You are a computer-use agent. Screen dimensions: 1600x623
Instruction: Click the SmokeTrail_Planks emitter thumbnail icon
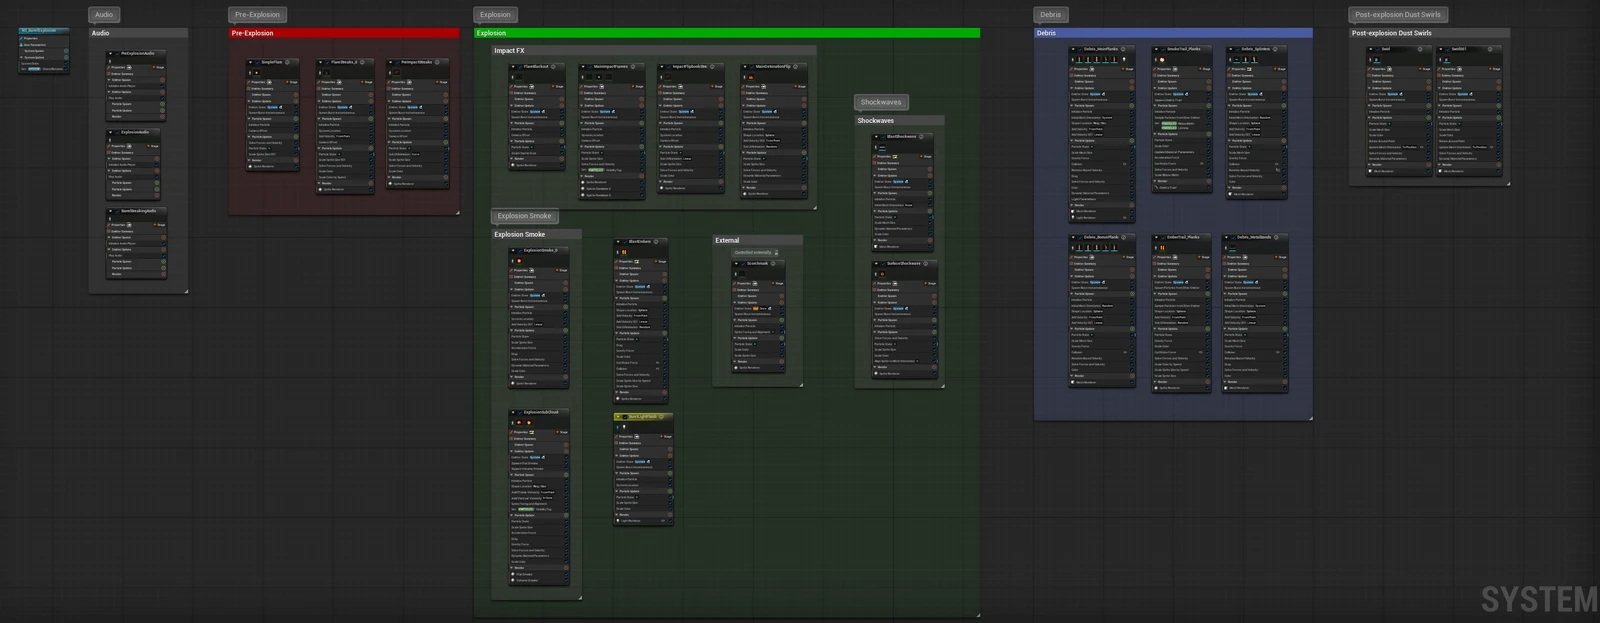click(x=1162, y=59)
